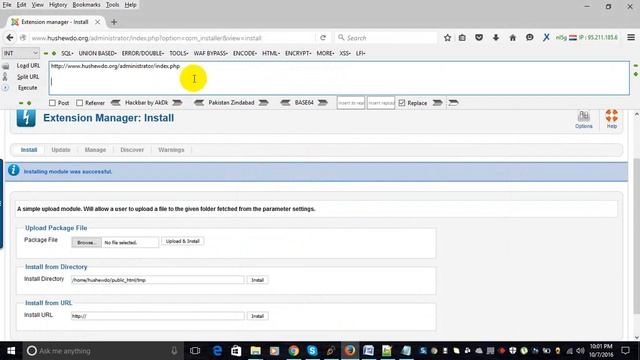The image size is (640, 360).
Task: Open the Windows Start menu
Action: [11, 351]
